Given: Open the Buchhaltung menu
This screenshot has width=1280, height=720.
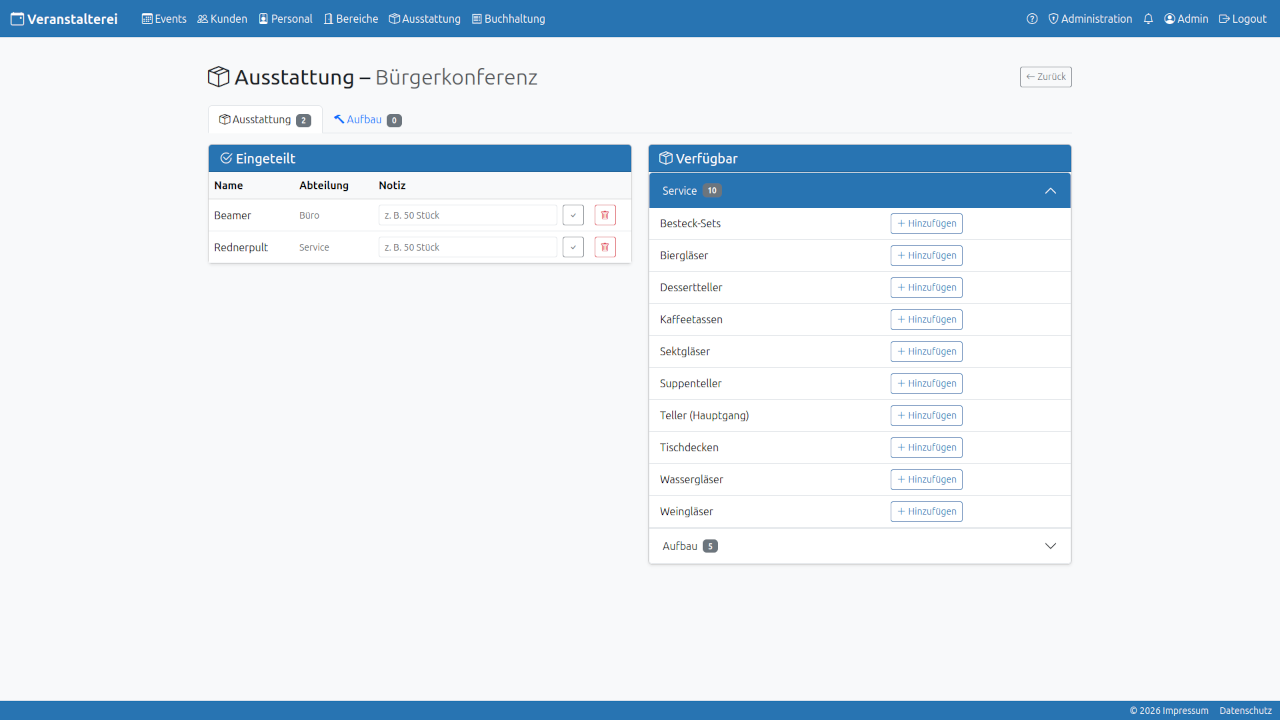Looking at the screenshot, I should tap(508, 19).
